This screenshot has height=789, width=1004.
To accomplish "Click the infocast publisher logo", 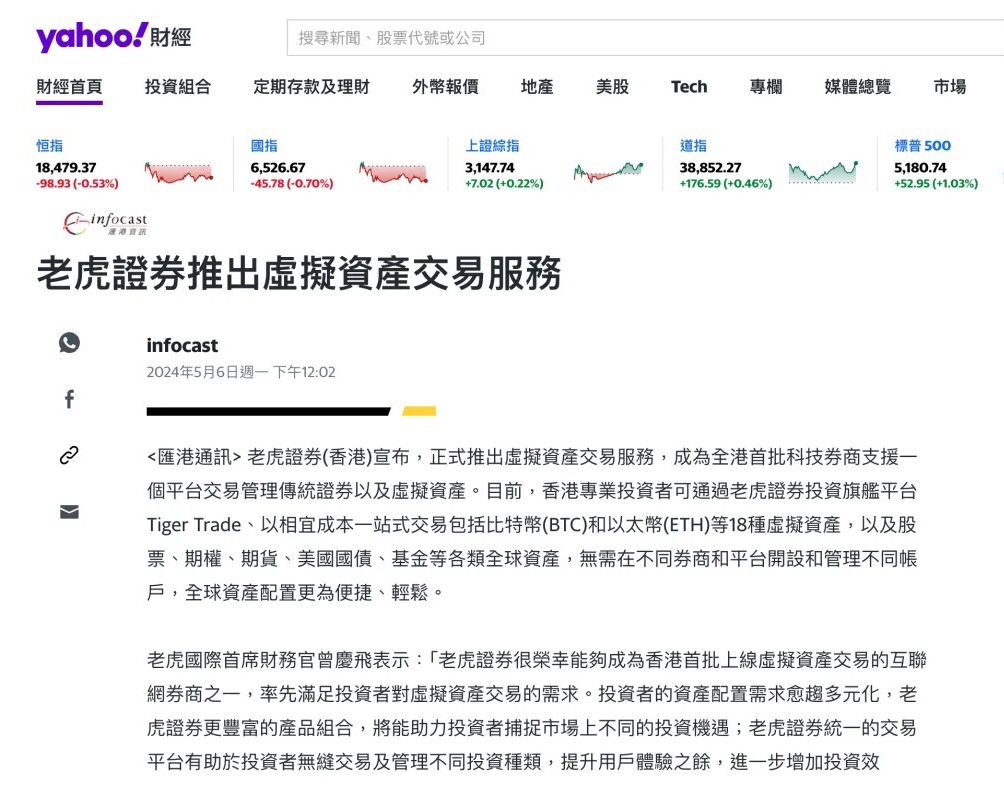I will pos(106,222).
